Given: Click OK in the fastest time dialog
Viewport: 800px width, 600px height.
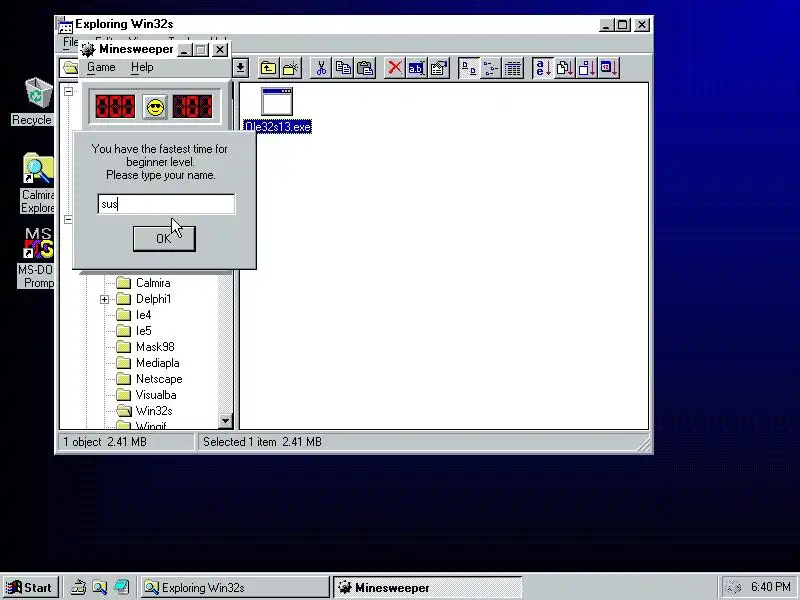Looking at the screenshot, I should point(164,238).
